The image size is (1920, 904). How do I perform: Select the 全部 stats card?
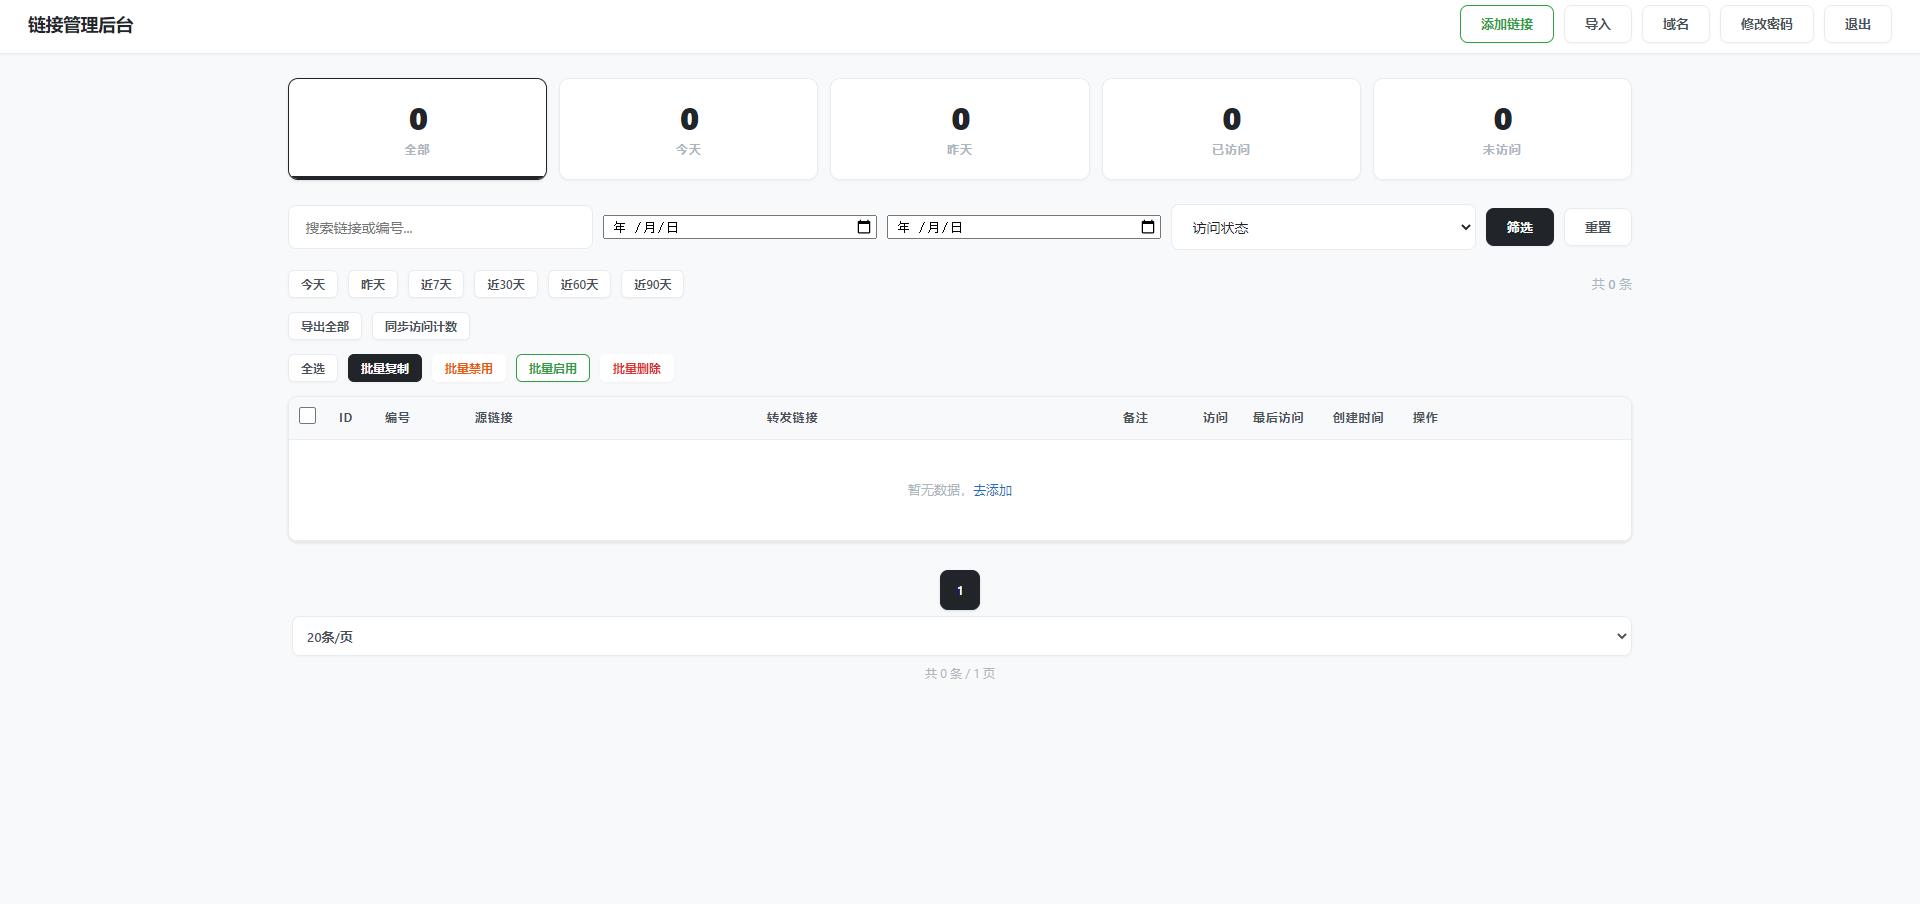coord(417,129)
